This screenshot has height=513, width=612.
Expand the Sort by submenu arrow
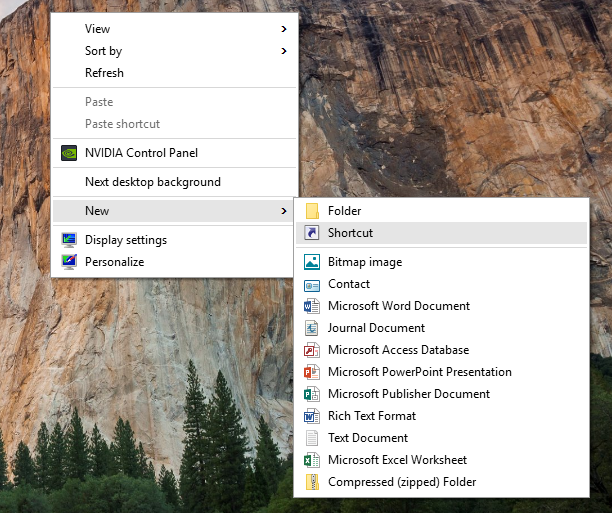click(284, 51)
